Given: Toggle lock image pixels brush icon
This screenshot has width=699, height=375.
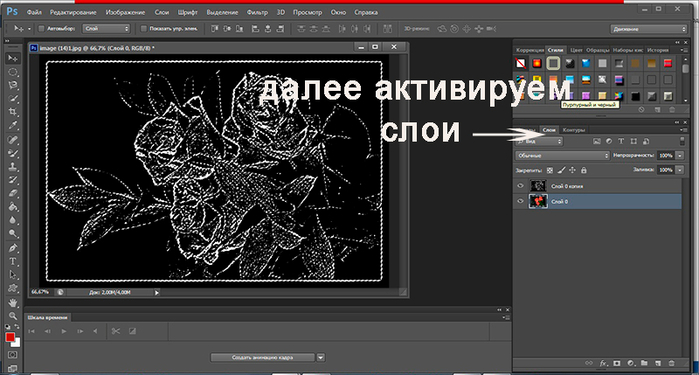Looking at the screenshot, I should (x=561, y=170).
